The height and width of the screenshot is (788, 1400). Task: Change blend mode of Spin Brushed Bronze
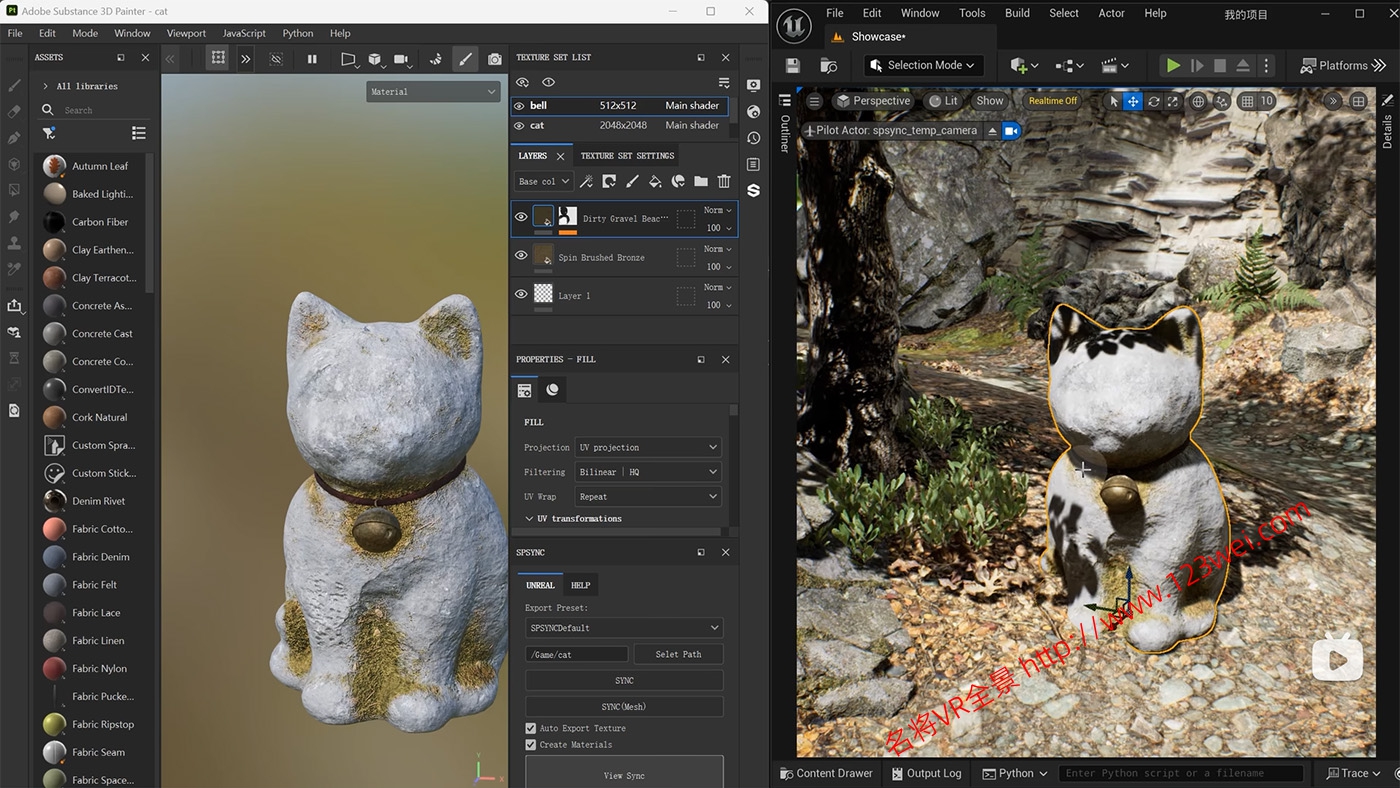[717, 249]
